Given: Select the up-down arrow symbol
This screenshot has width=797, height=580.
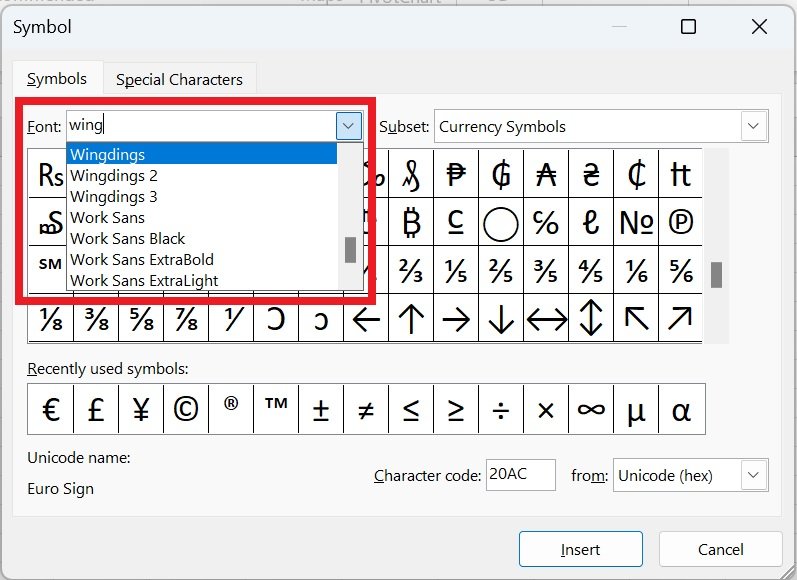Looking at the screenshot, I should coord(591,320).
